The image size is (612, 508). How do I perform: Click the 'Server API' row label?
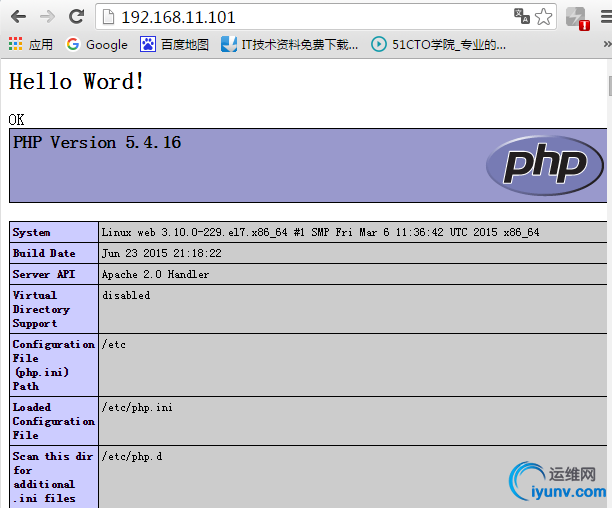click(x=44, y=274)
